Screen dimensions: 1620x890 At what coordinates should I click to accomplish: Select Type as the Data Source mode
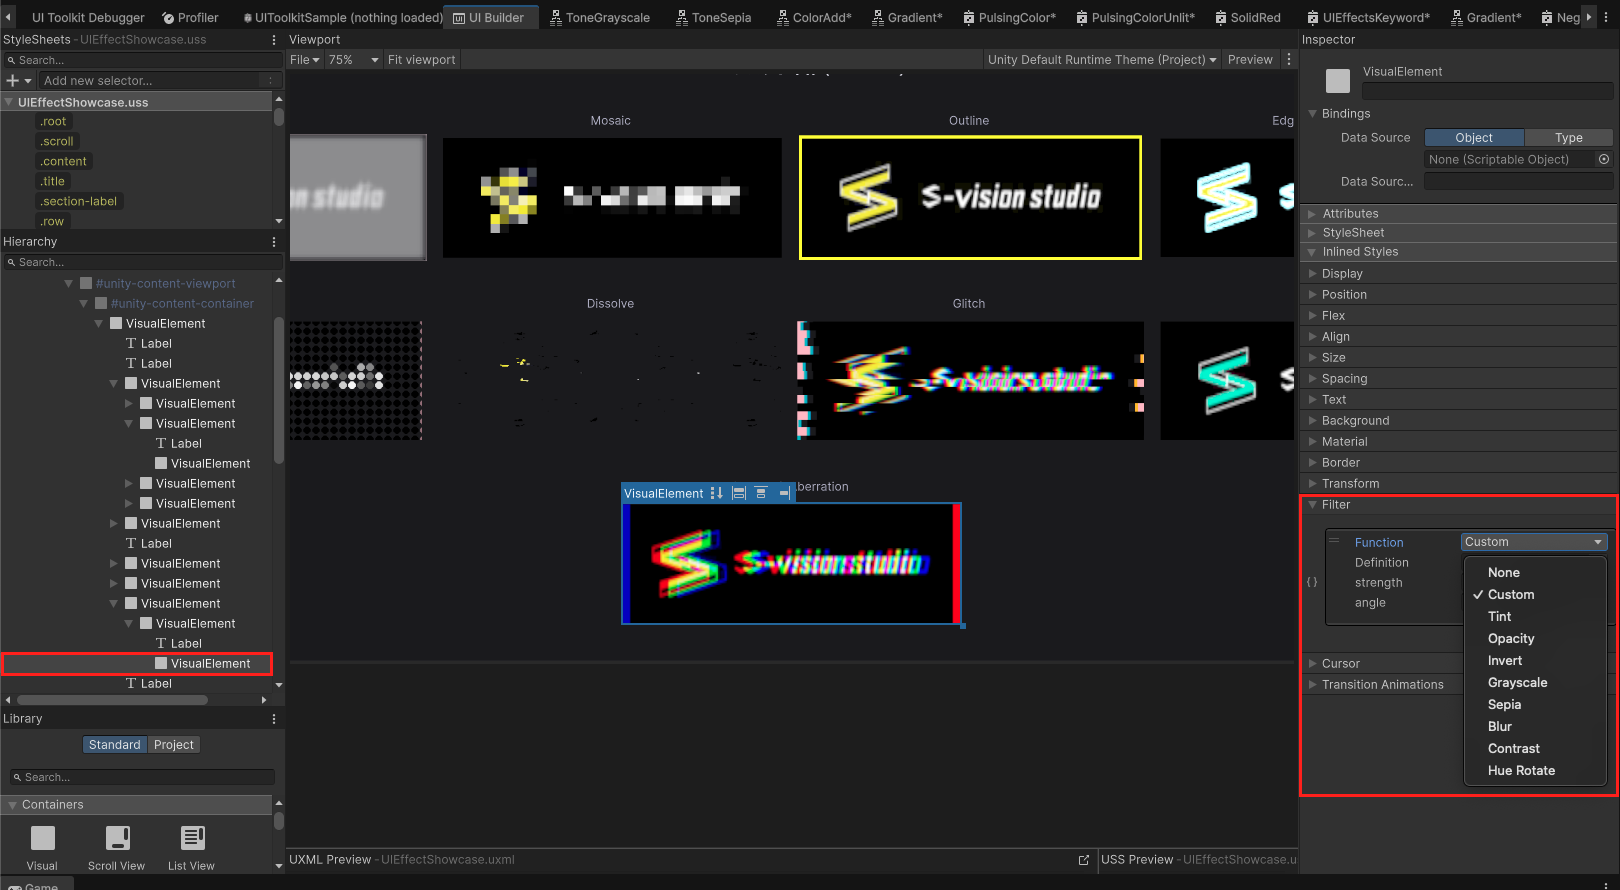coord(1569,138)
